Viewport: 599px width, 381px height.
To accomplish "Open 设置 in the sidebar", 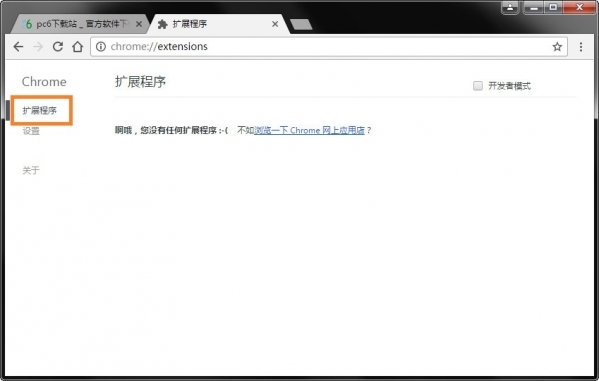I will point(31,131).
